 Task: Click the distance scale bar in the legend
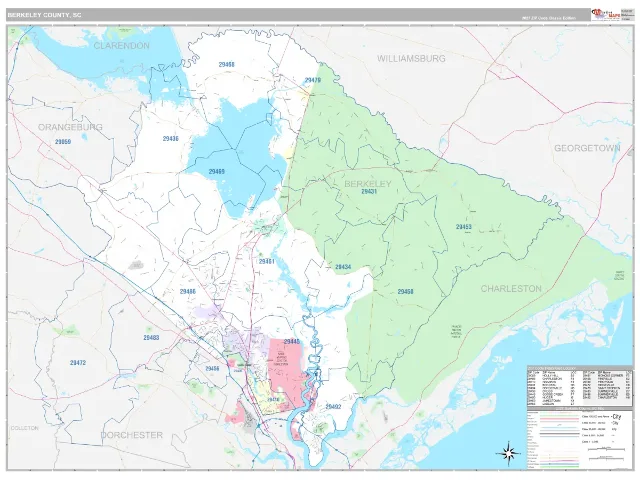pyautogui.click(x=606, y=449)
